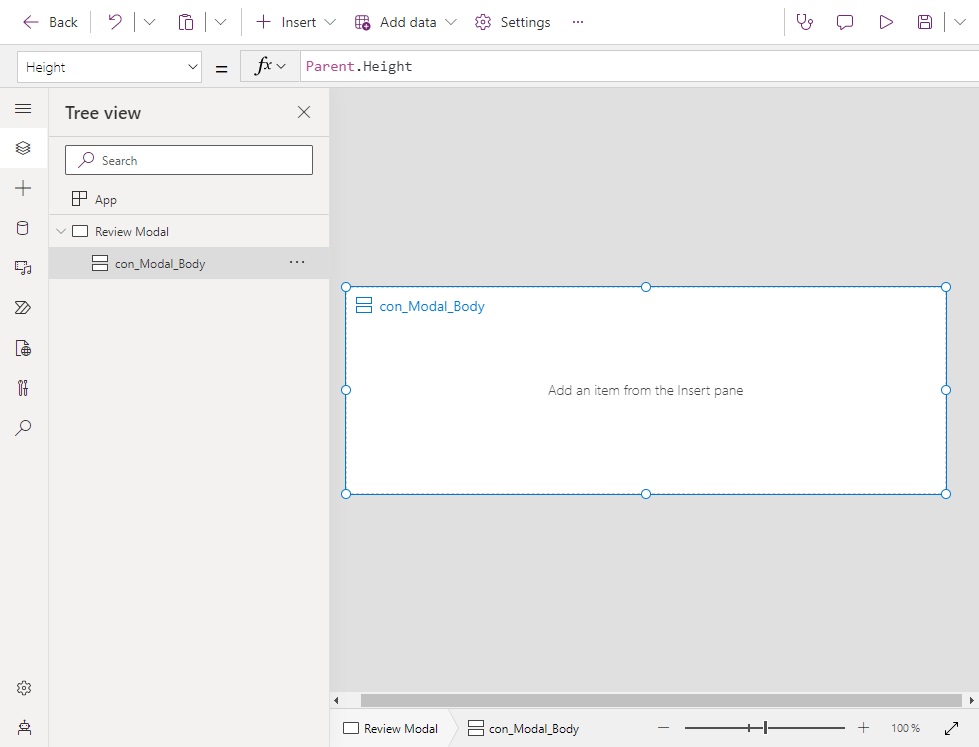Click the Back button
This screenshot has height=747, width=979.
49,21
